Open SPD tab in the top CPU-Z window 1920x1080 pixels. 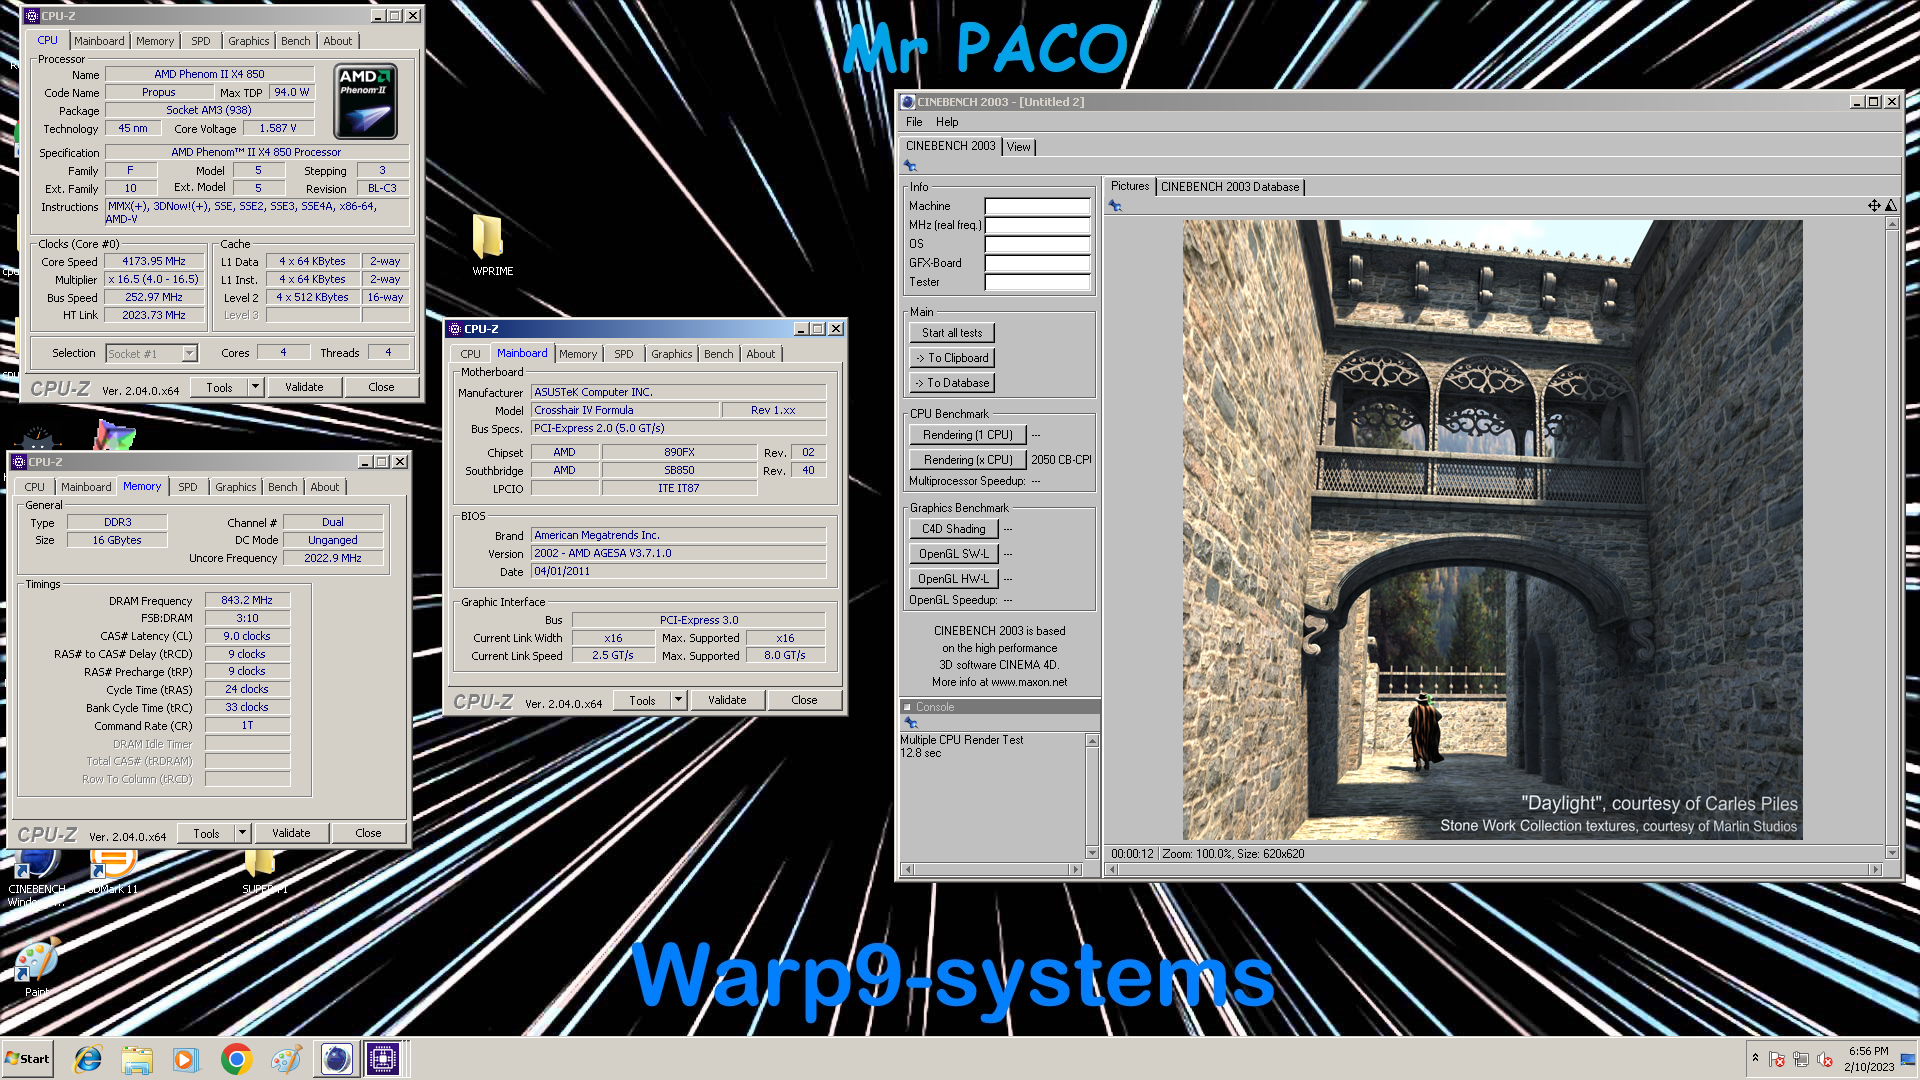point(201,41)
